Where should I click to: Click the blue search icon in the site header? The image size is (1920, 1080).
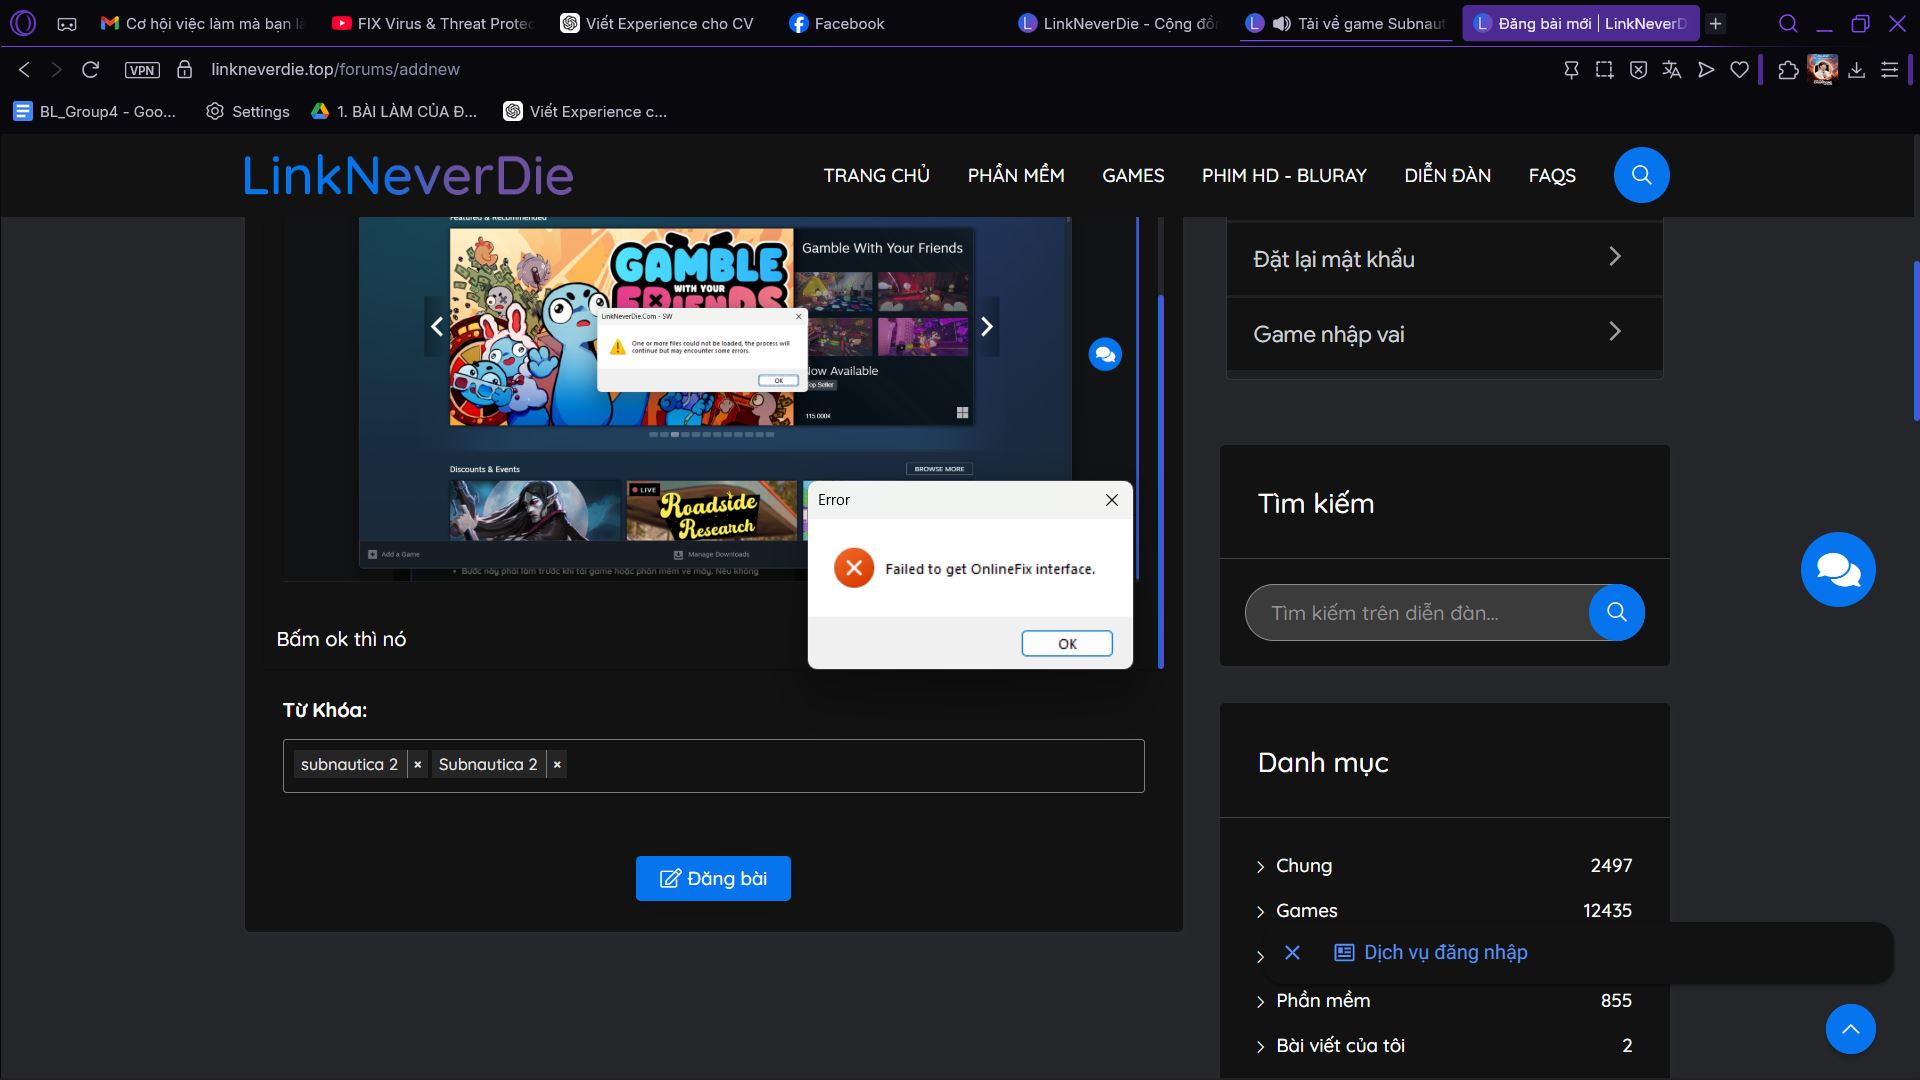coord(1641,175)
